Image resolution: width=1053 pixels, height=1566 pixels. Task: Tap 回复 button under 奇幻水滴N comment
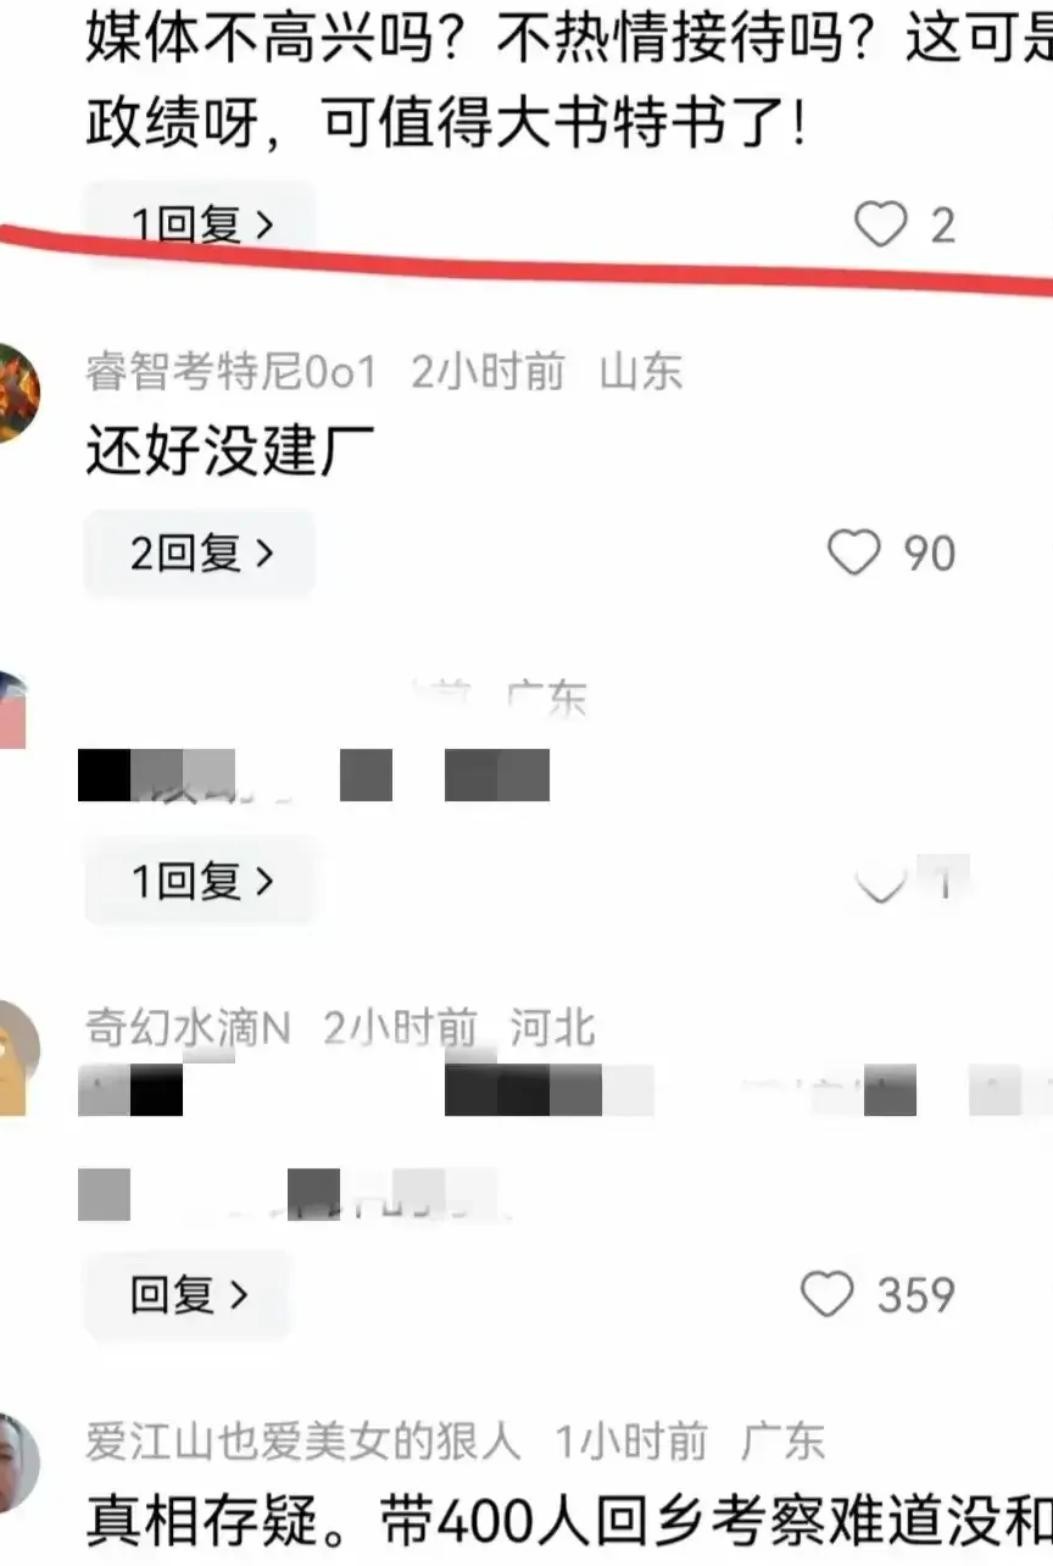coord(188,1294)
